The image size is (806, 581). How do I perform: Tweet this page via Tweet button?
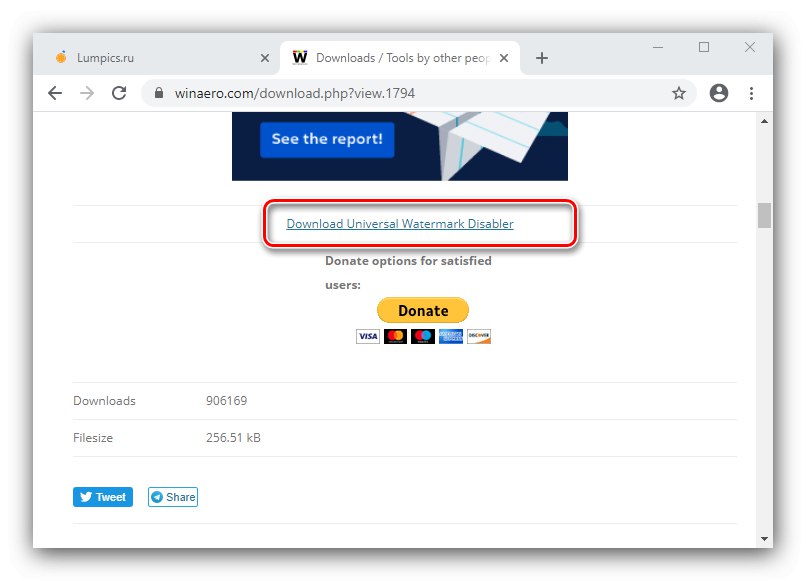103,497
